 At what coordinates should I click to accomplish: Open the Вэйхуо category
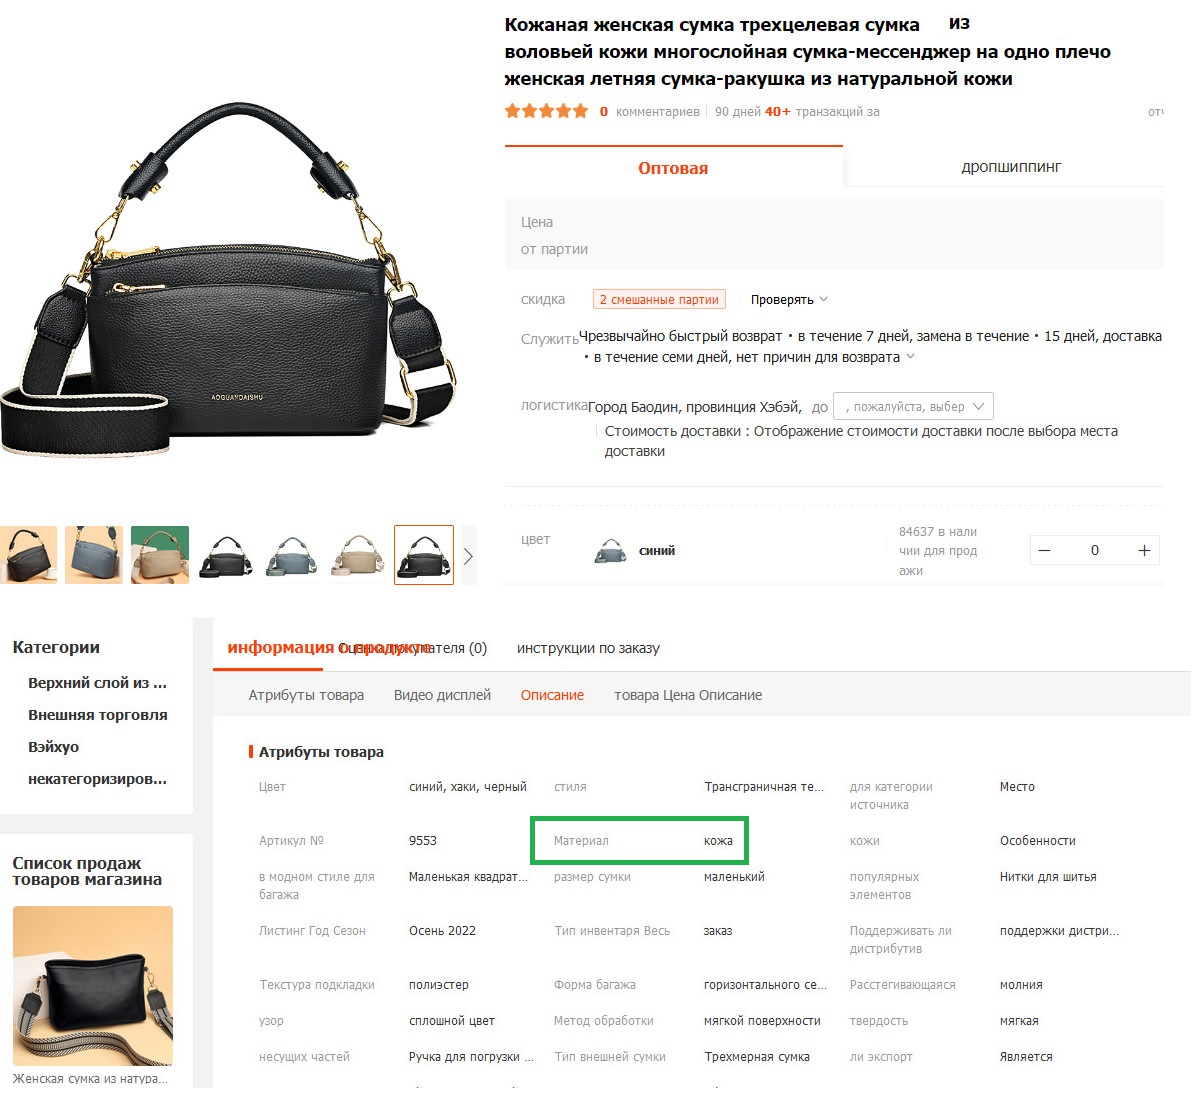pos(53,747)
